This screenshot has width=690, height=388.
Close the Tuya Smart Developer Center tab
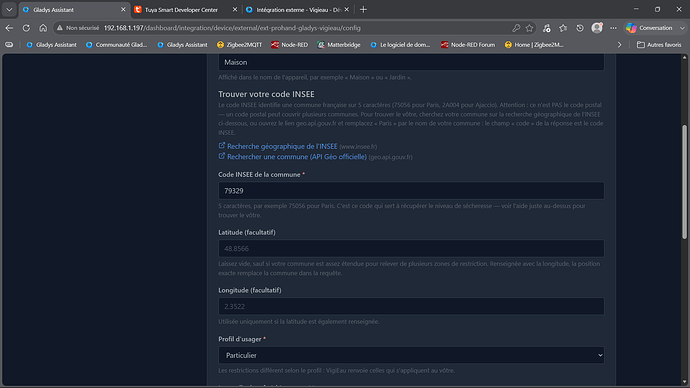[x=235, y=9]
